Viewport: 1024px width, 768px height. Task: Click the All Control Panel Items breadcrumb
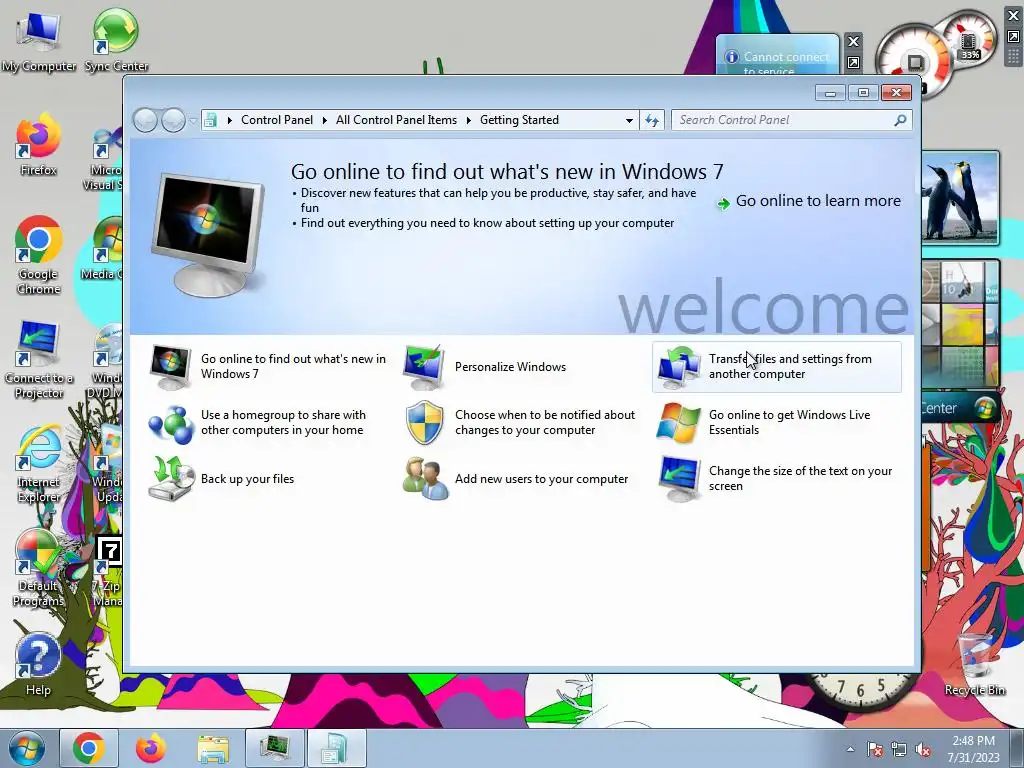coord(396,120)
